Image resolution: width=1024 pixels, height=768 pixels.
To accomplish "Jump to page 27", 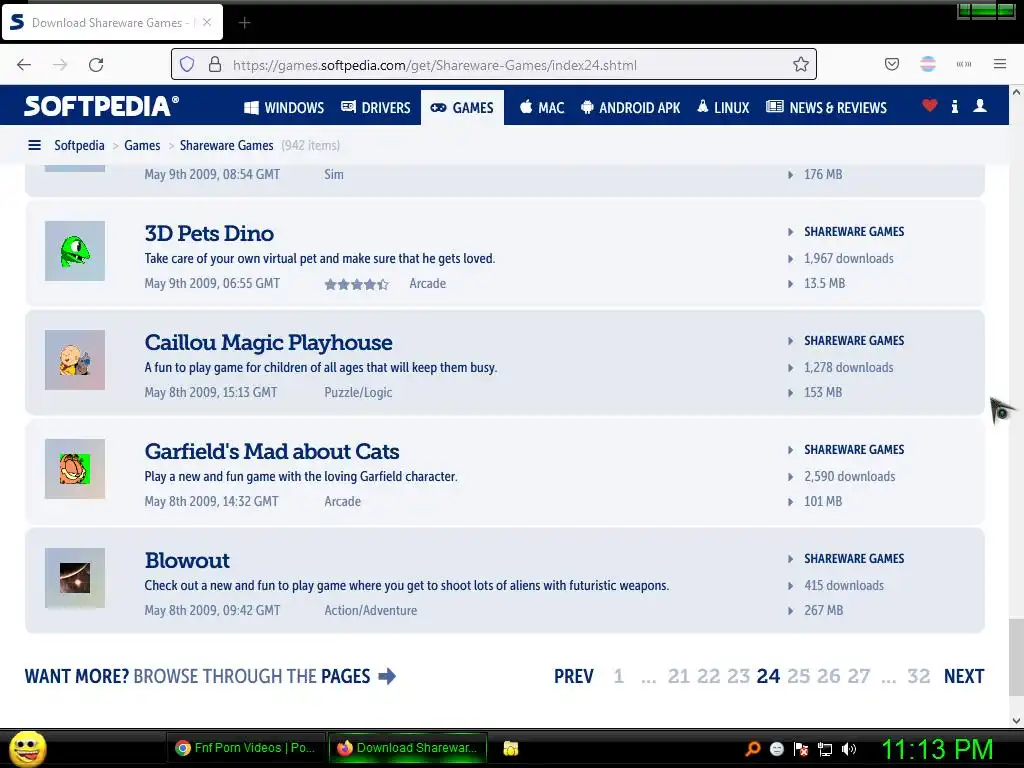I will (x=858, y=676).
